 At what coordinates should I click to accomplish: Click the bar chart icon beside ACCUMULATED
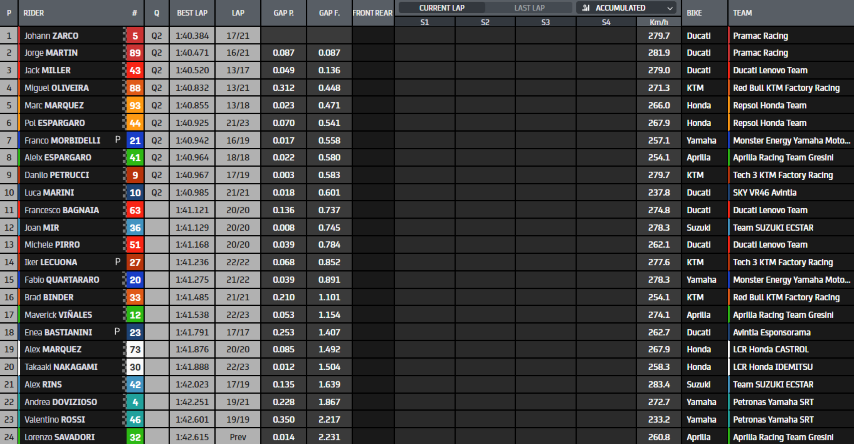point(585,8)
